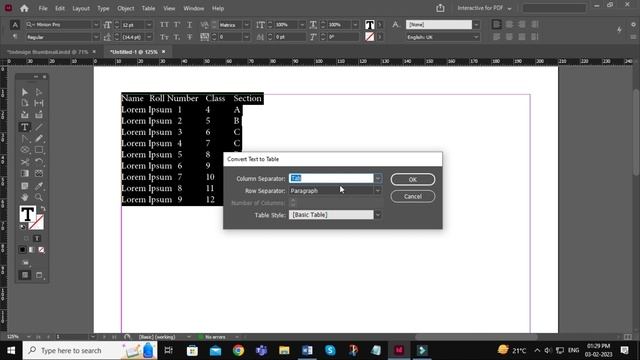The width and height of the screenshot is (640, 360).
Task: Select the Pen tool
Action: 24,139
